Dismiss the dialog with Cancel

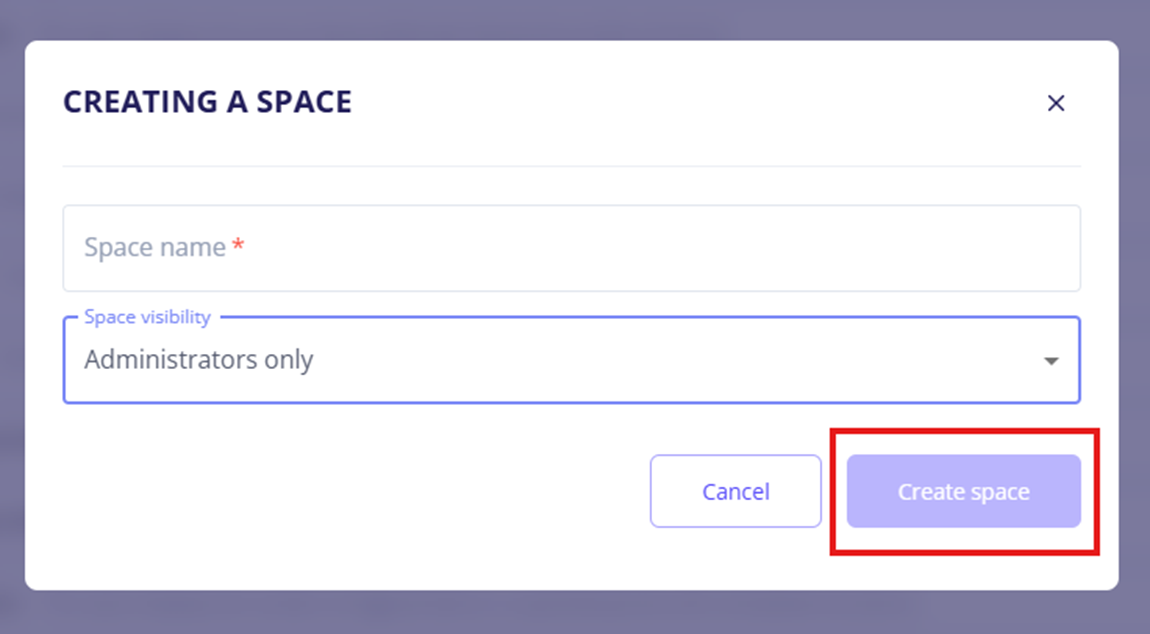[x=735, y=491]
